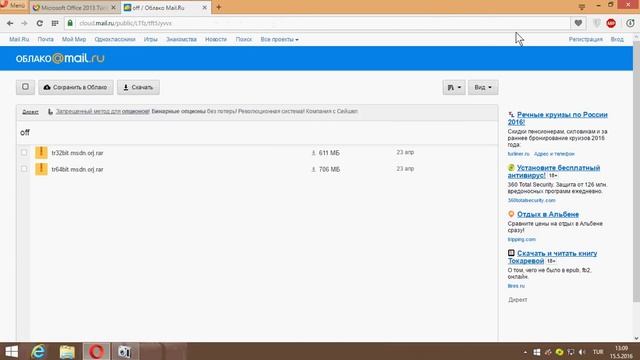Image resolution: width=640 pixels, height=360 pixels.
Task: Click the tr32bit.msdn.orj.rar archive icon
Action: [41, 152]
